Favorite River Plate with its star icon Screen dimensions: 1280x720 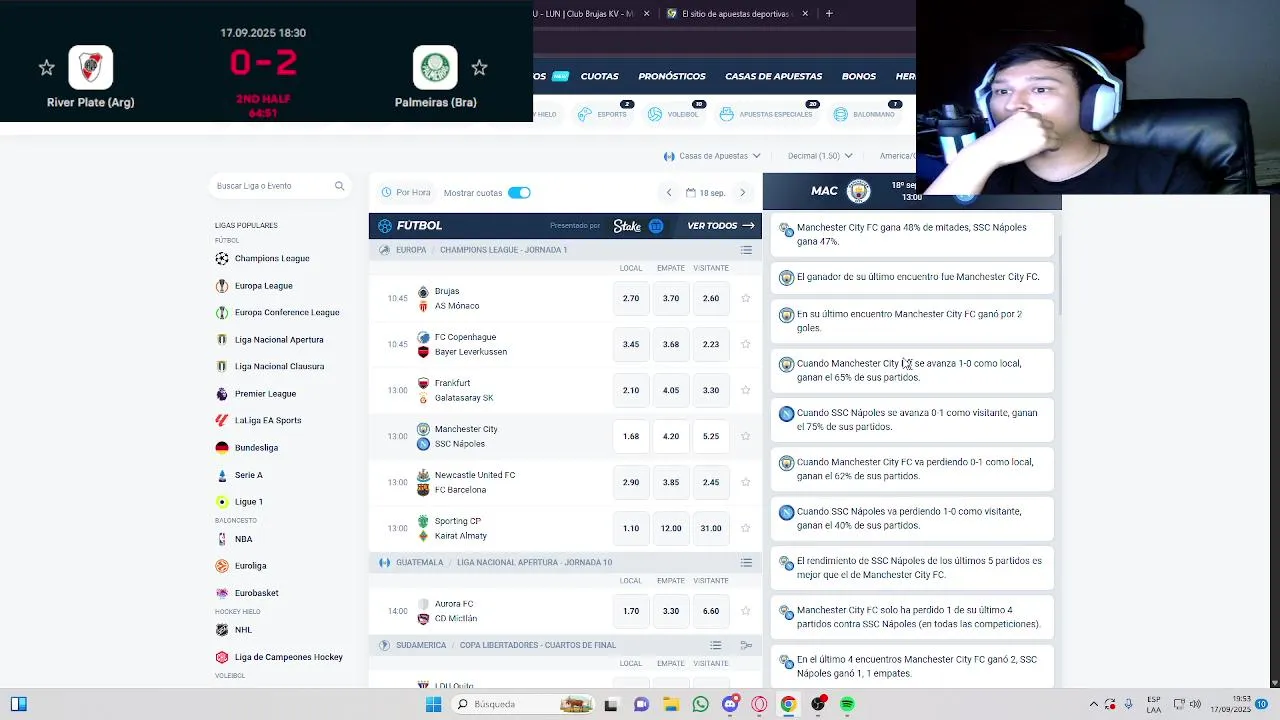pyautogui.click(x=46, y=68)
